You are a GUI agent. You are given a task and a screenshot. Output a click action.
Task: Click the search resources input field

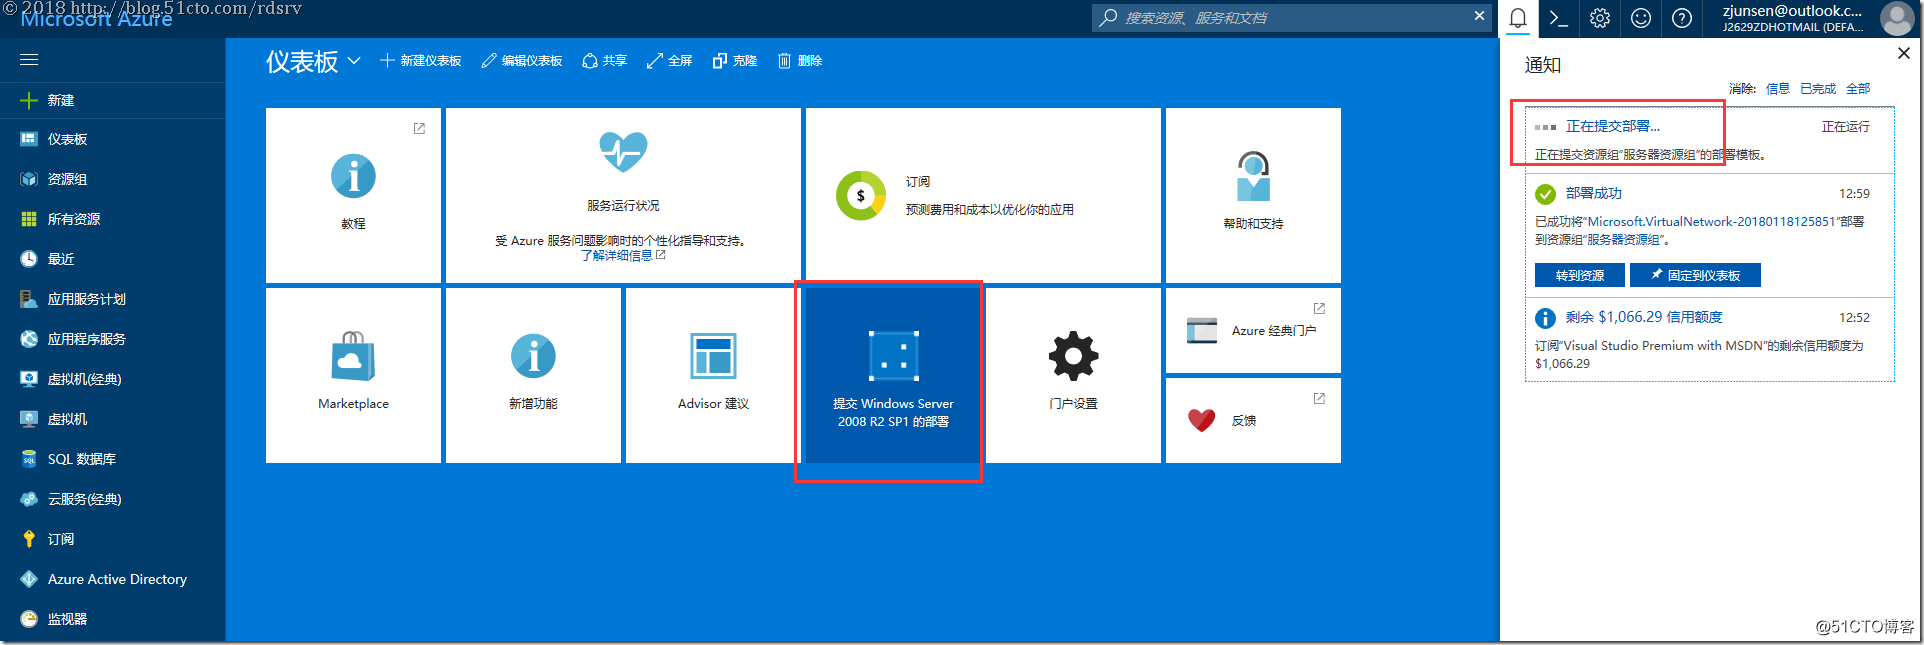pos(1290,18)
